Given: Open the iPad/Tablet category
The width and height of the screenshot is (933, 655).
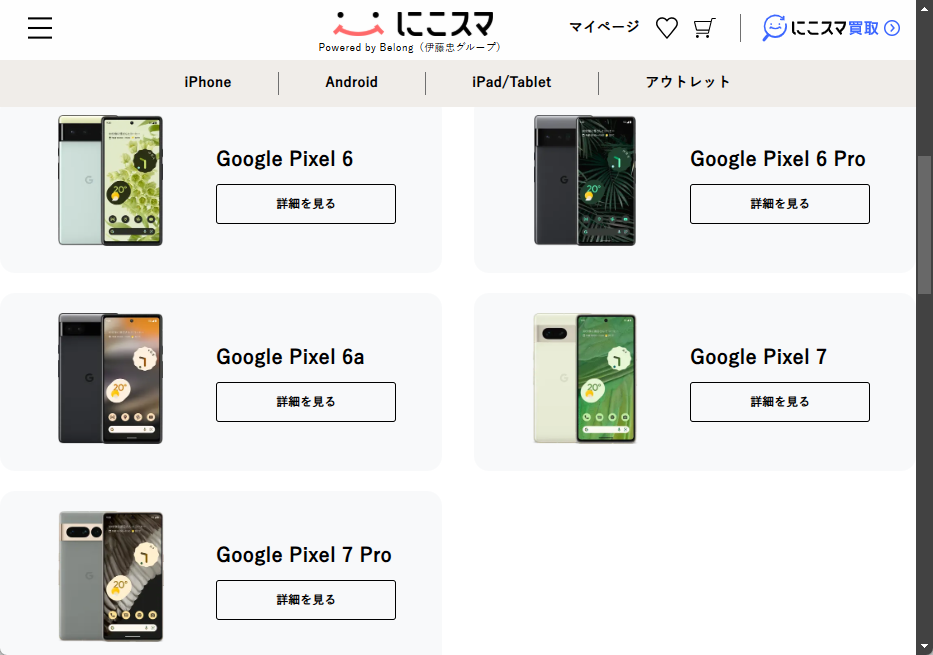Looking at the screenshot, I should point(513,82).
